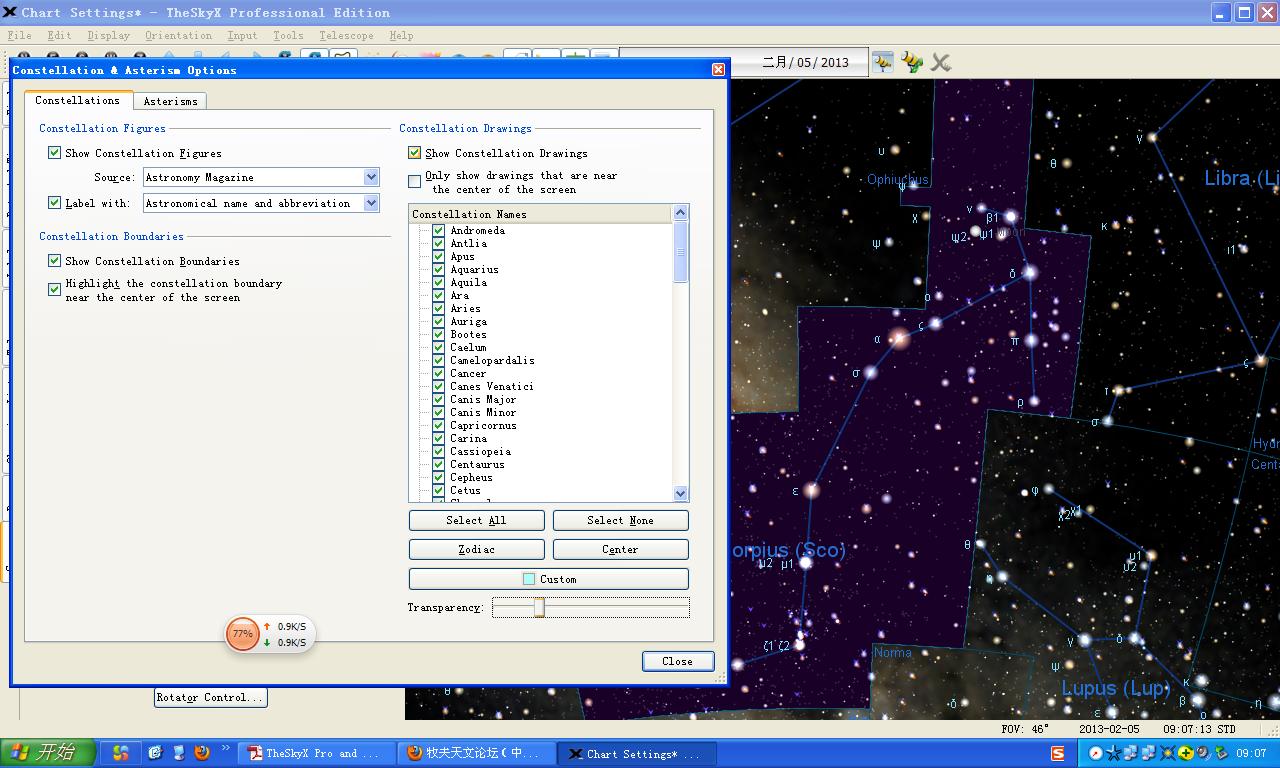
Task: Click the Constellation Names column header
Action: [x=541, y=214]
